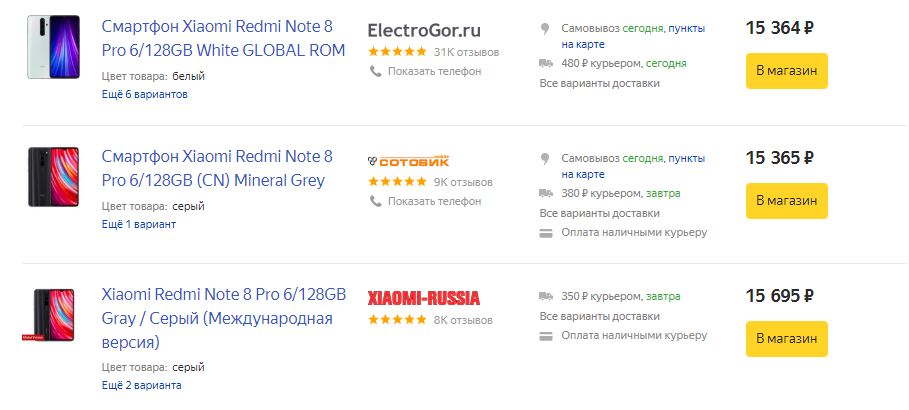The height and width of the screenshot is (410, 909).
Task: Expand "Ещё 2 варианта" for the Gray phone
Action: [x=142, y=385]
